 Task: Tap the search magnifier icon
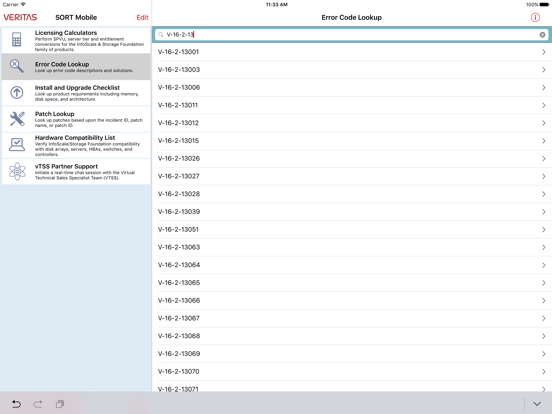(161, 34)
